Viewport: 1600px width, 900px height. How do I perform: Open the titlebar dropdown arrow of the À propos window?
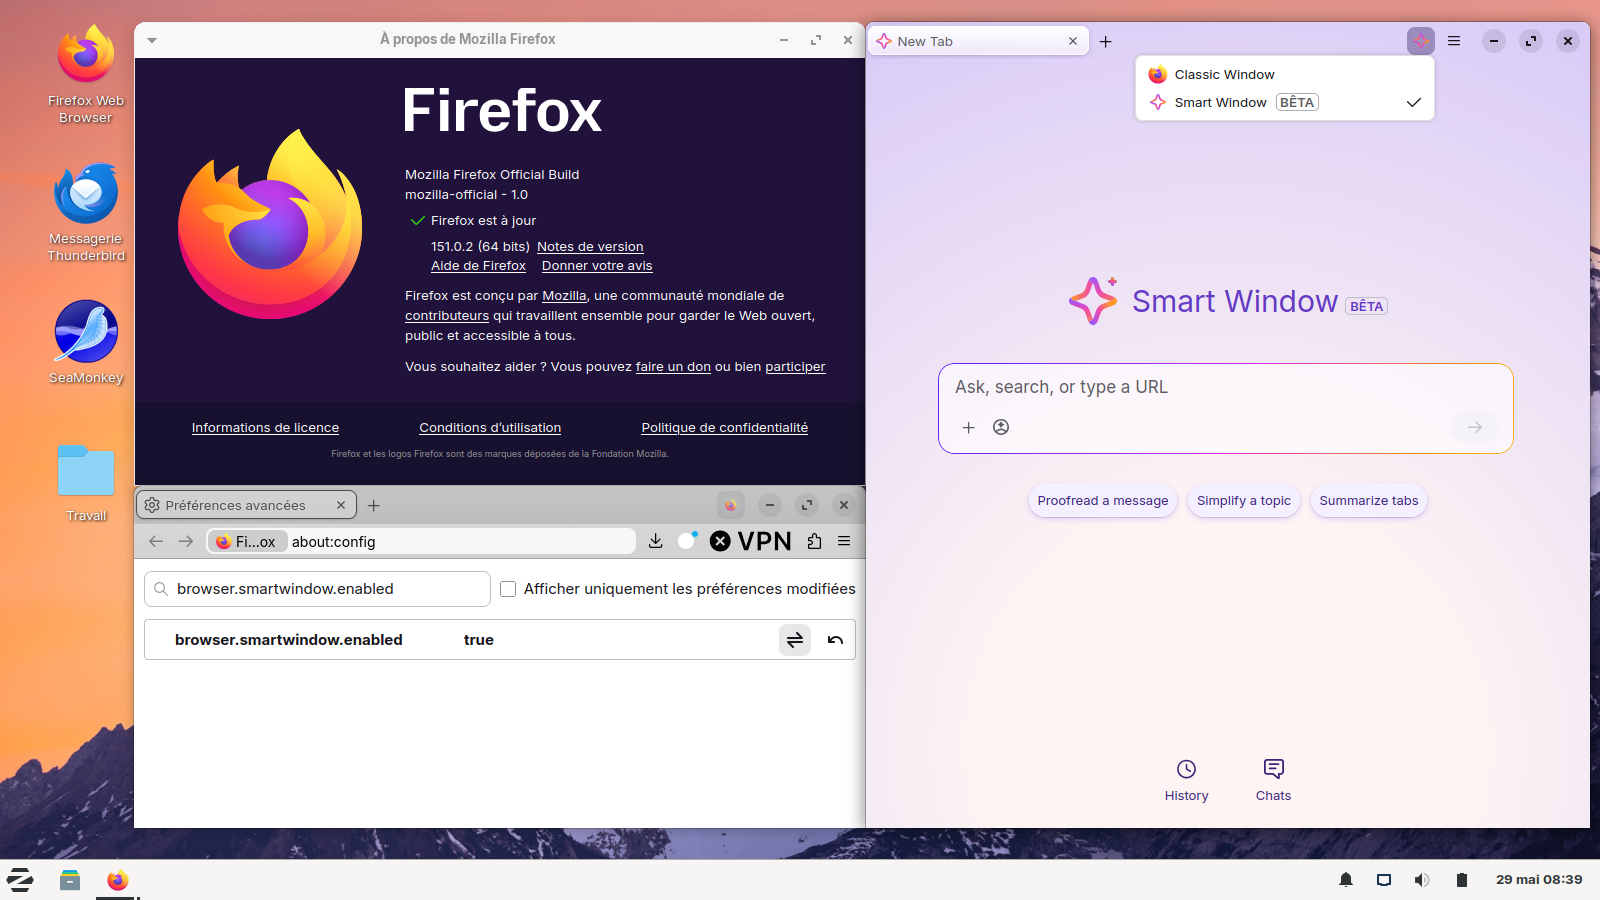[152, 40]
